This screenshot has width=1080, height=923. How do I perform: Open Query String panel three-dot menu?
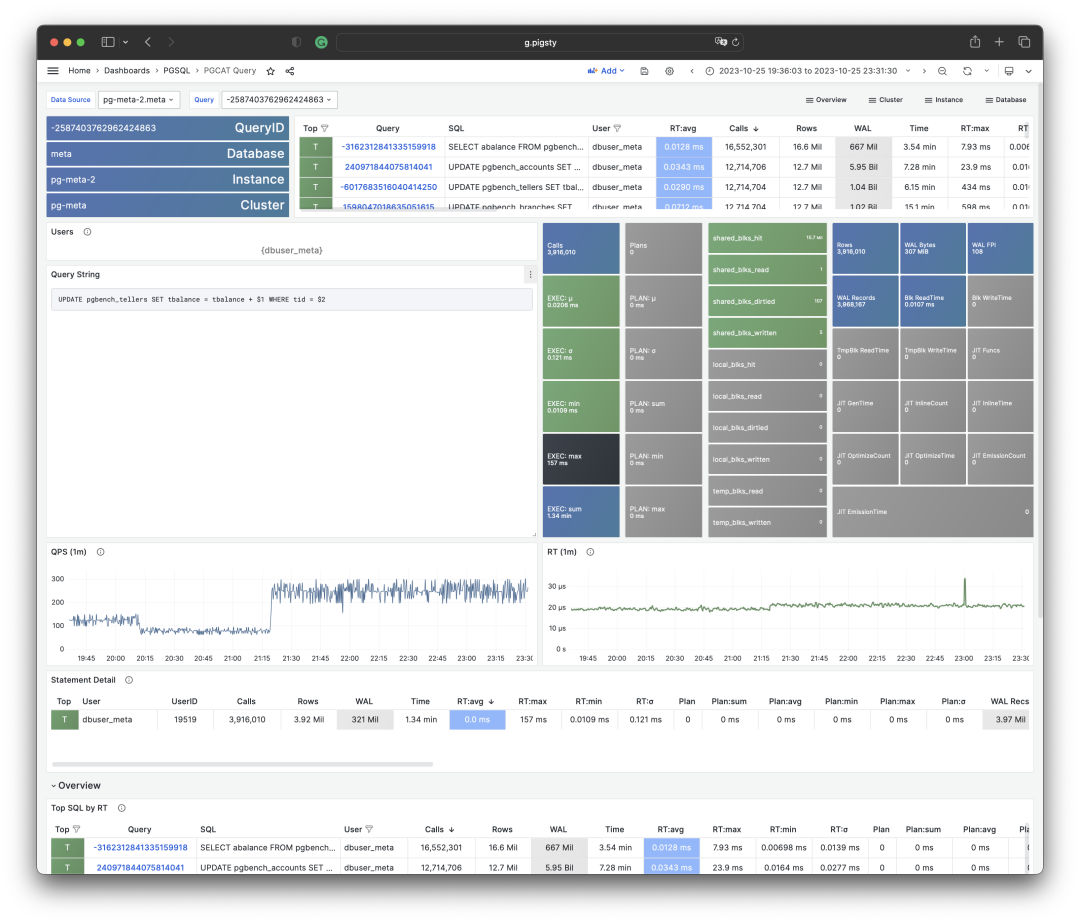click(530, 275)
